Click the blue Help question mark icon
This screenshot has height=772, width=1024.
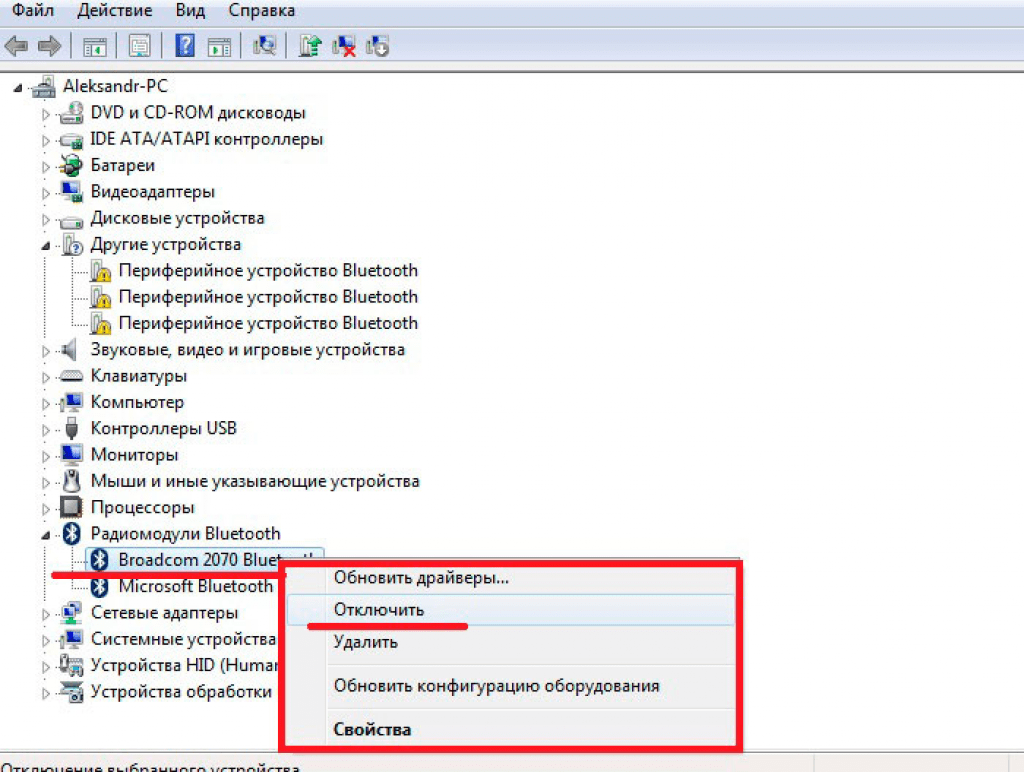(185, 46)
